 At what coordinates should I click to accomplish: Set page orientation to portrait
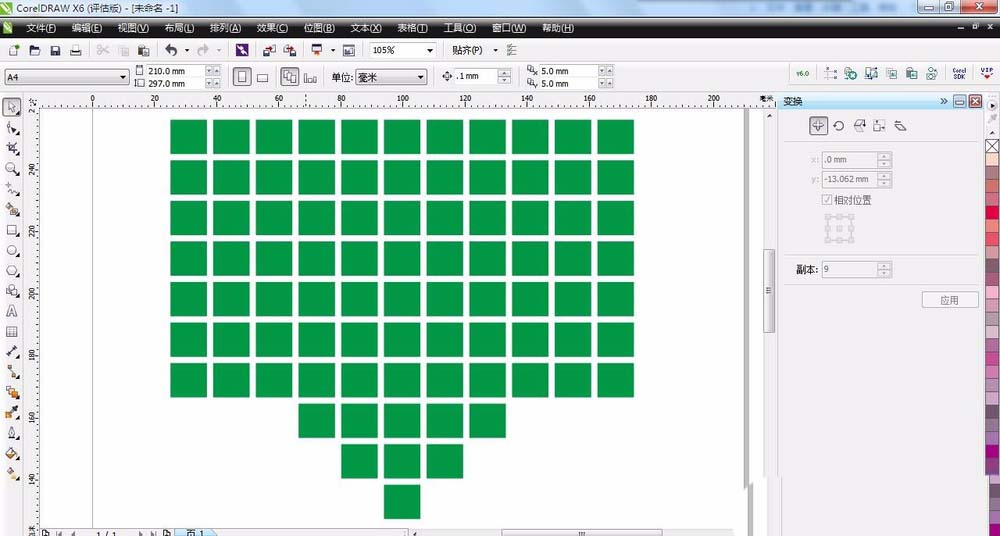tap(242, 77)
